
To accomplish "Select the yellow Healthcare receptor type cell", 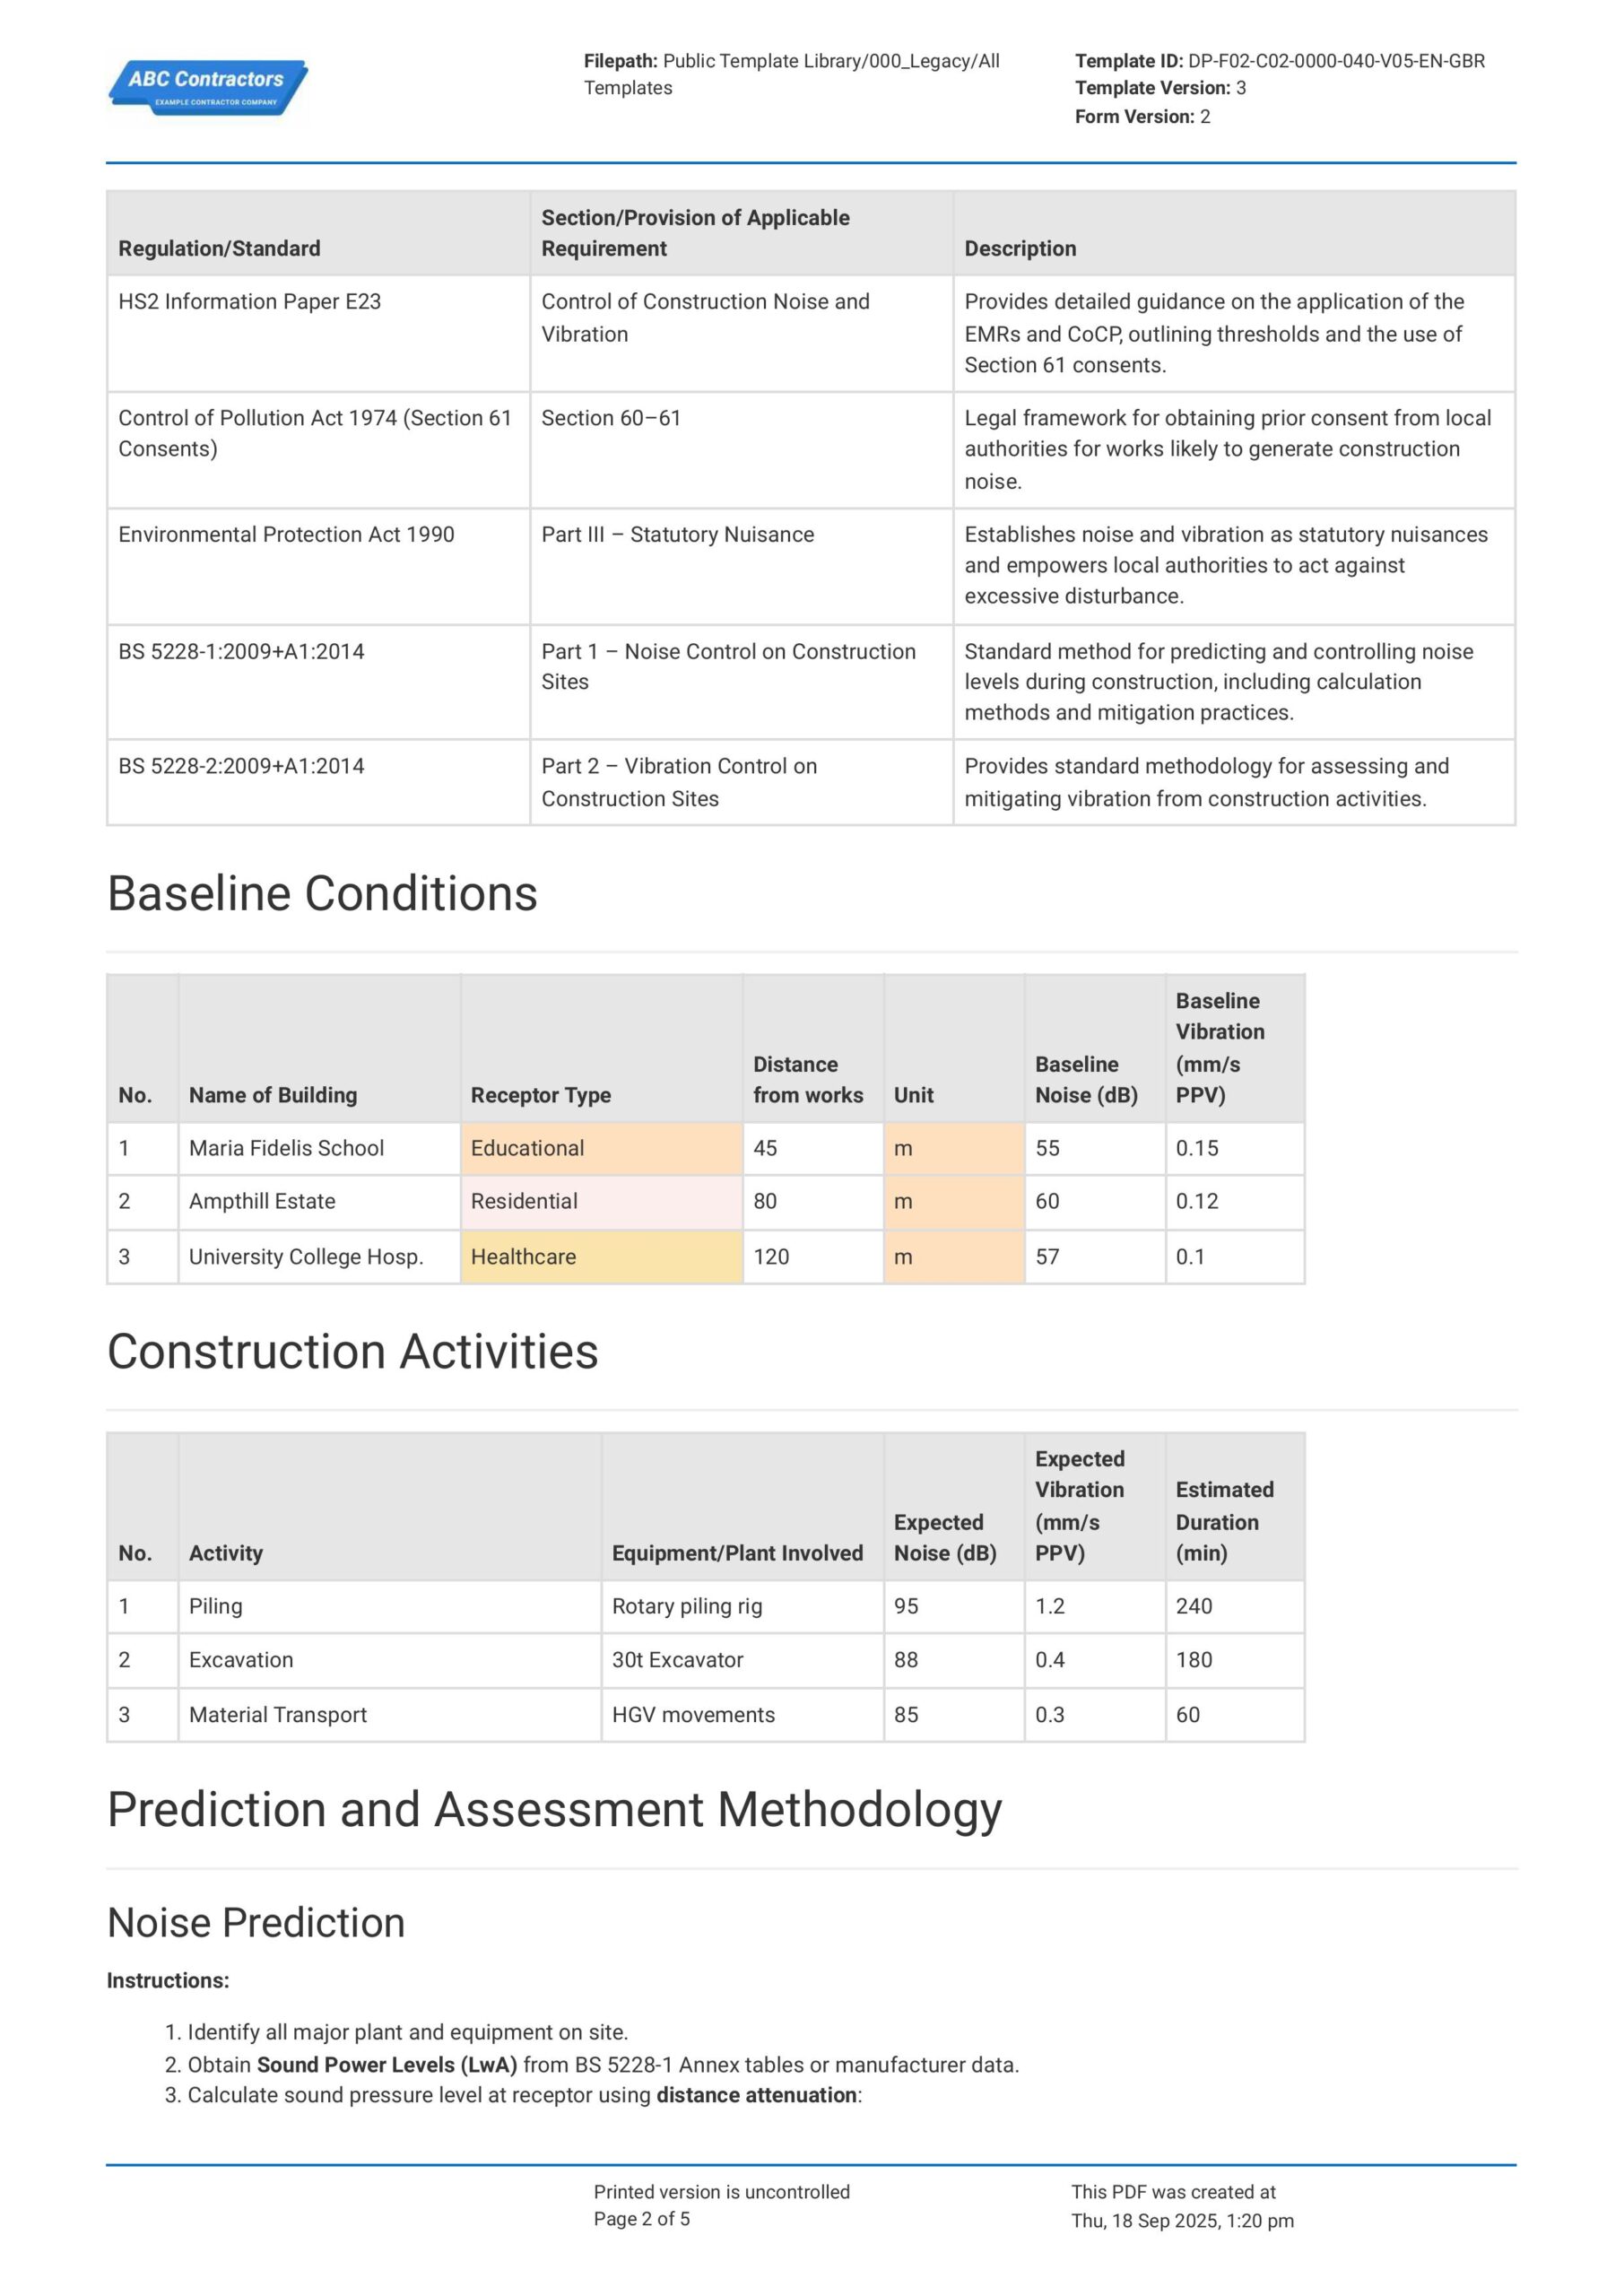I will [600, 1257].
